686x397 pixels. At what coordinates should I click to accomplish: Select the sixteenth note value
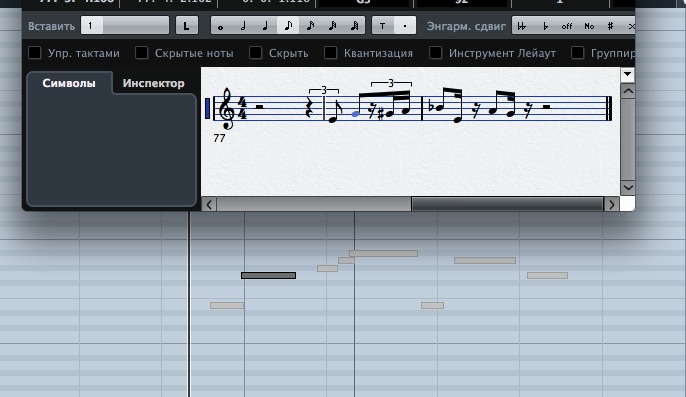pyautogui.click(x=311, y=26)
